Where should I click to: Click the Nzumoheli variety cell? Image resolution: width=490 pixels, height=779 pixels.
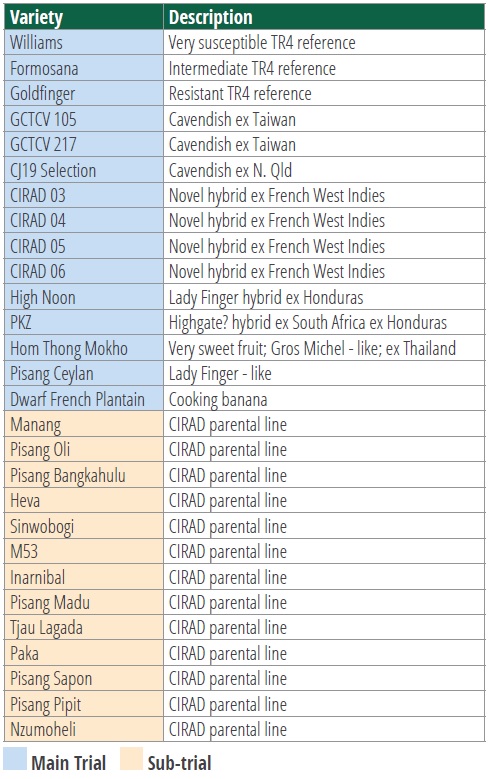(83, 729)
